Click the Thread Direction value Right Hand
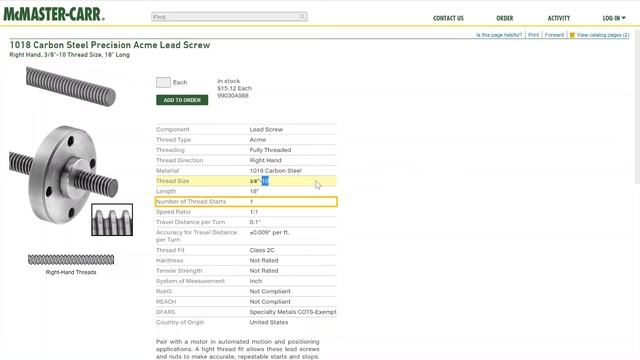The height and width of the screenshot is (360, 640). click(x=265, y=160)
